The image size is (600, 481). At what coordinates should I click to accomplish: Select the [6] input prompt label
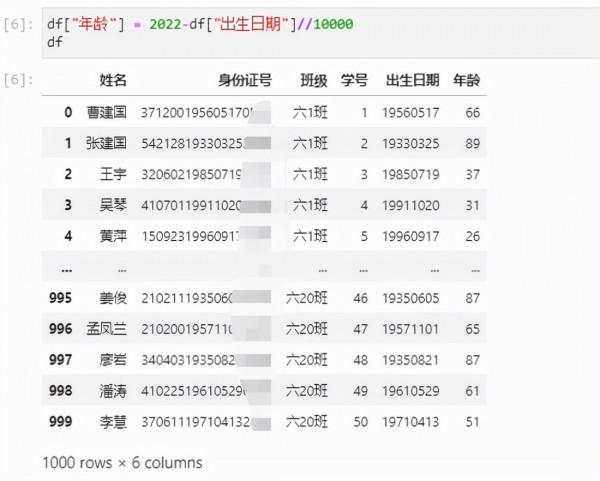coord(18,24)
